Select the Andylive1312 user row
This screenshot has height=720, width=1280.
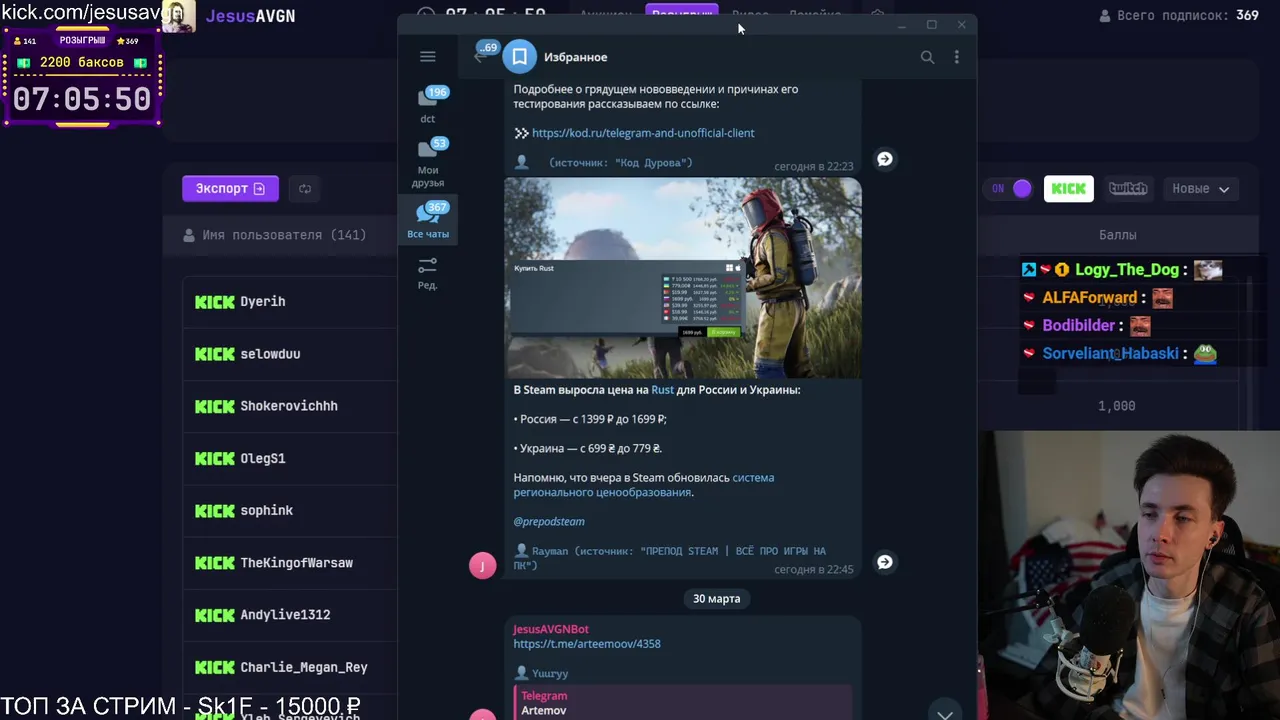click(290, 614)
